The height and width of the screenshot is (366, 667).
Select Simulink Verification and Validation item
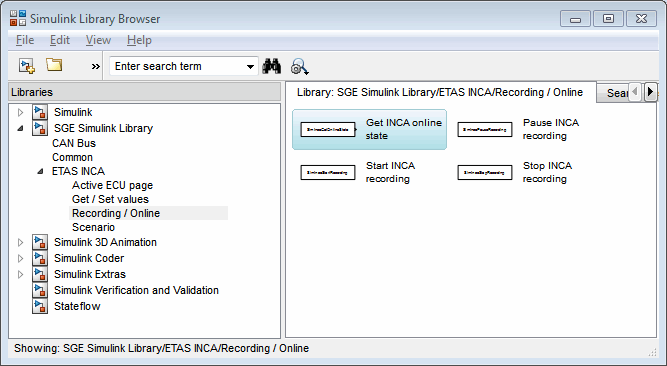(x=136, y=290)
